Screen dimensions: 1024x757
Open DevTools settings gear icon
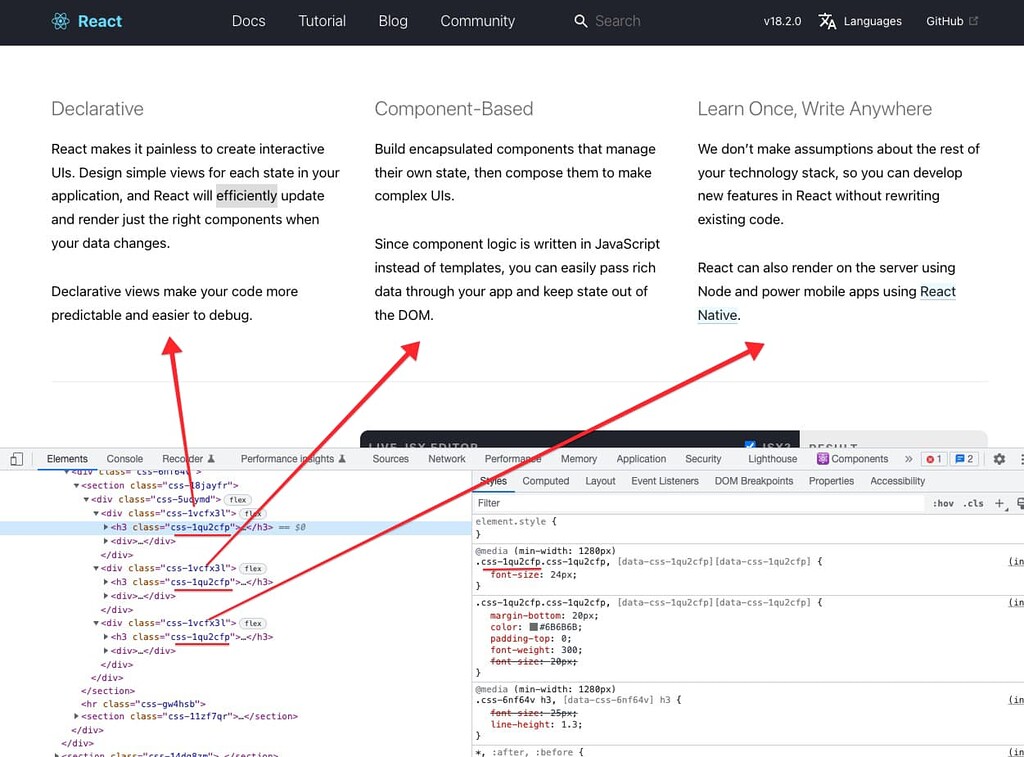point(998,459)
